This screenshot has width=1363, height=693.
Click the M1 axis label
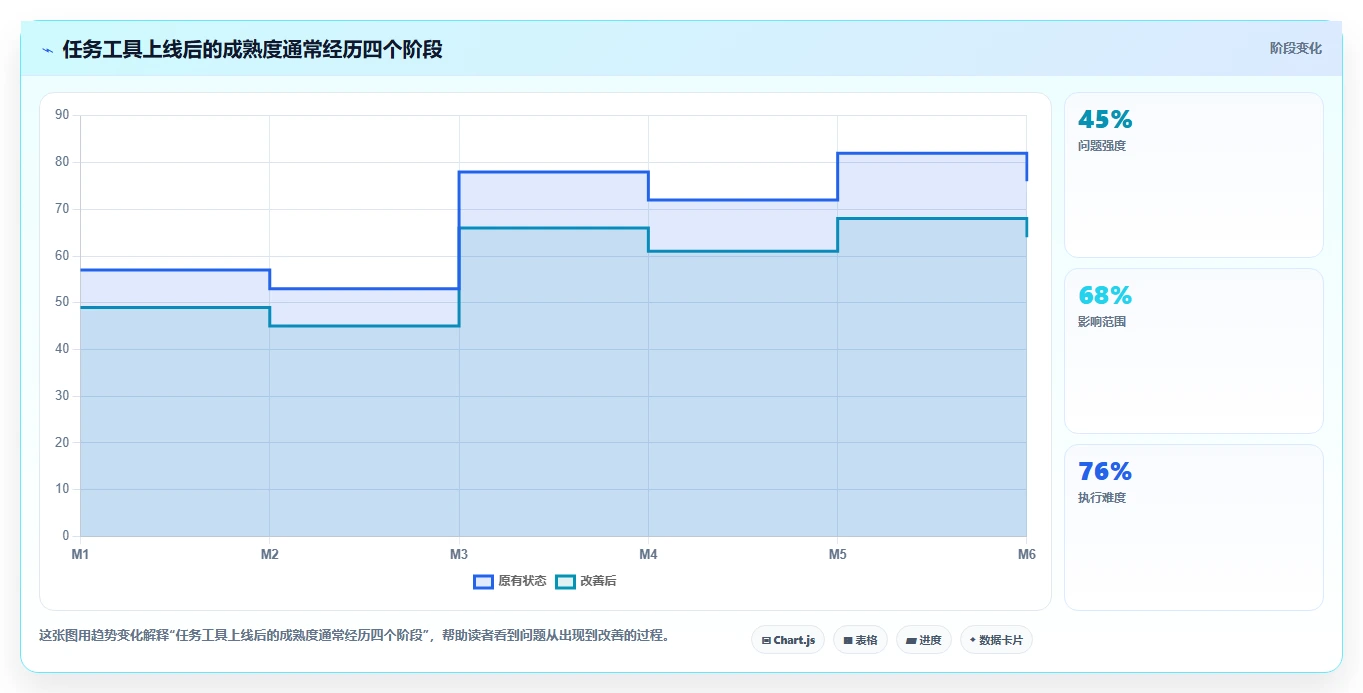[x=80, y=553]
